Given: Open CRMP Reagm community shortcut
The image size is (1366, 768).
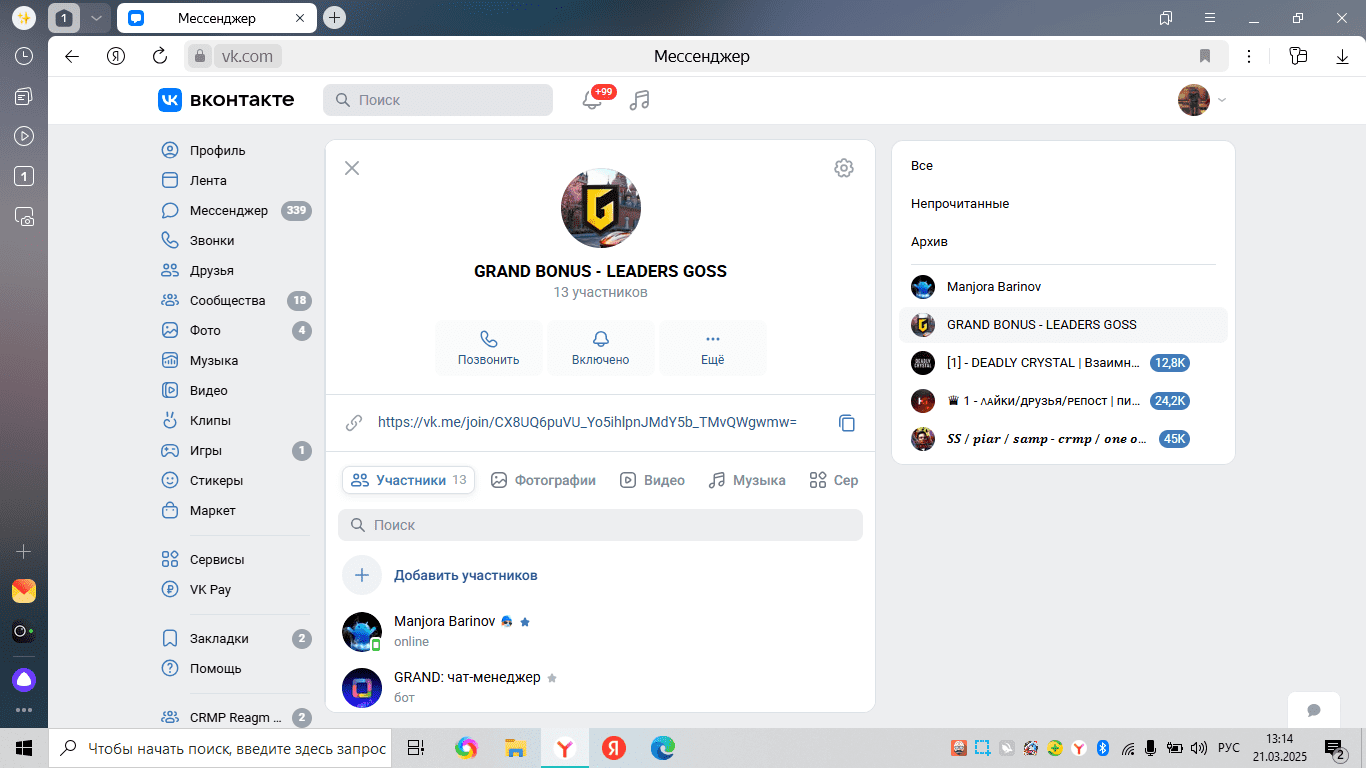Looking at the screenshot, I should click(x=235, y=718).
